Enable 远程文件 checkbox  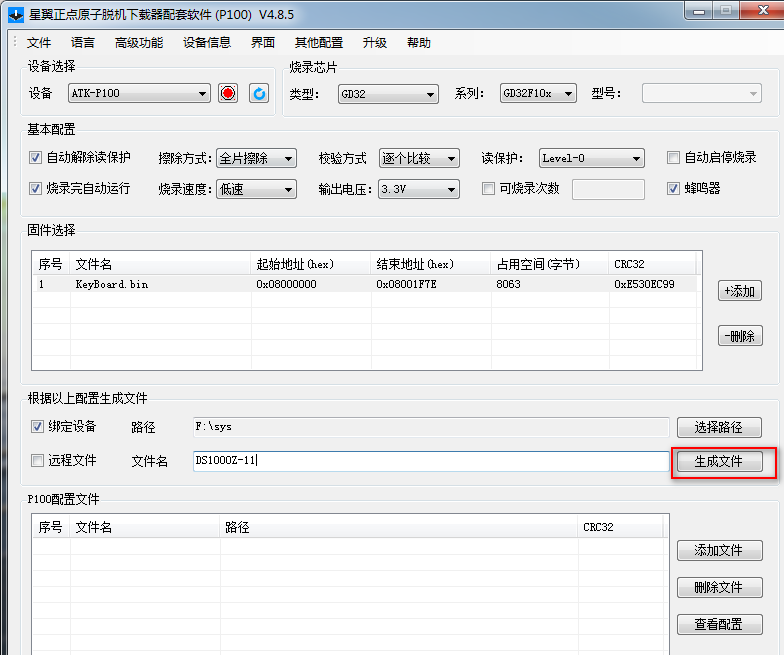pyautogui.click(x=37, y=460)
